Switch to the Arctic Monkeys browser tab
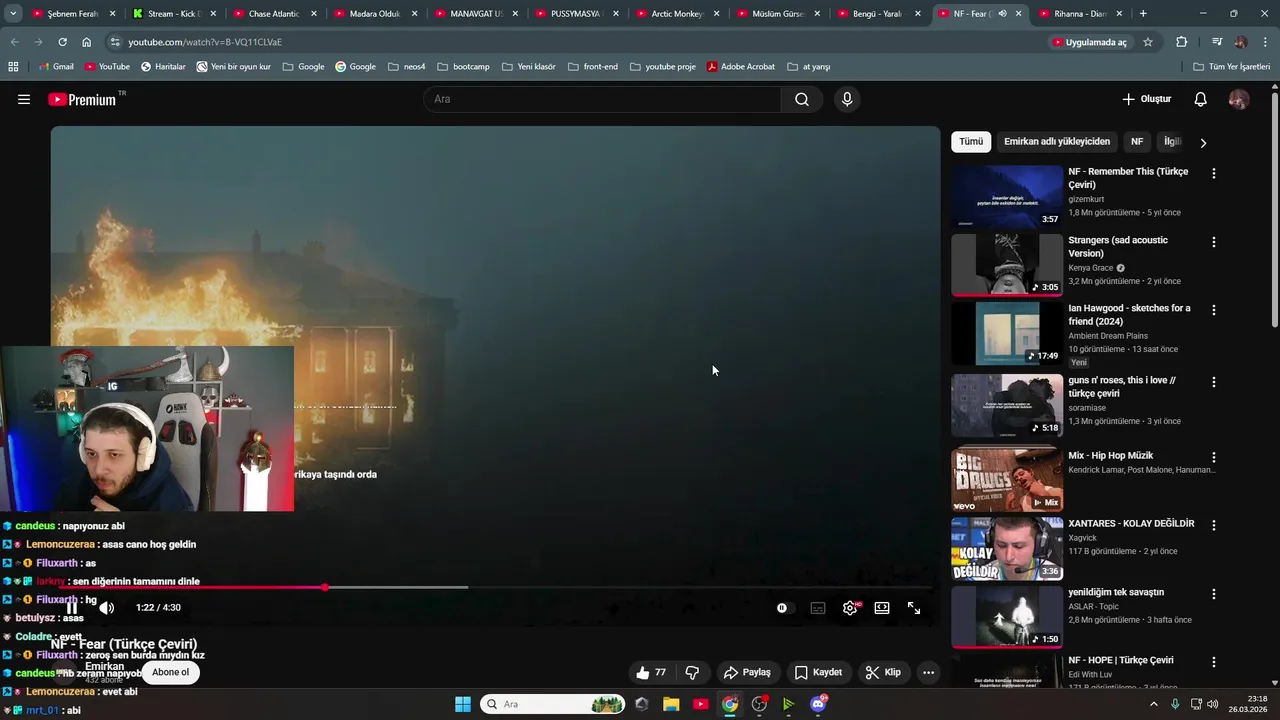Screen dimensions: 1280x720 coord(677,14)
